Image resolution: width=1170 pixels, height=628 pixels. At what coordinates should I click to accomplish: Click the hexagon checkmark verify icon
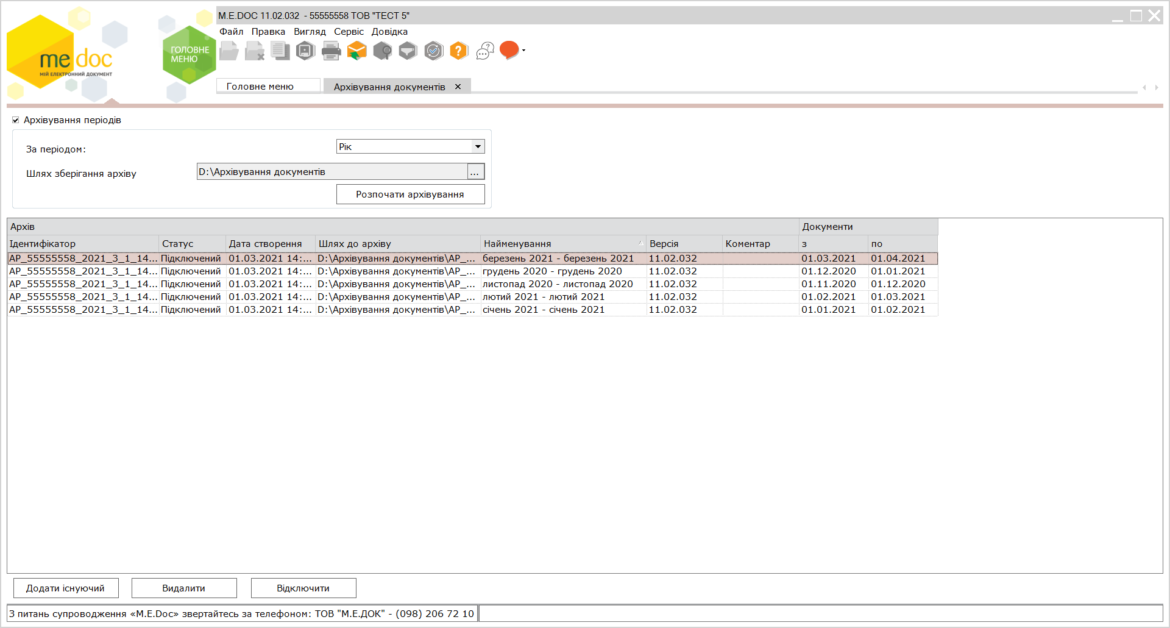(x=434, y=51)
